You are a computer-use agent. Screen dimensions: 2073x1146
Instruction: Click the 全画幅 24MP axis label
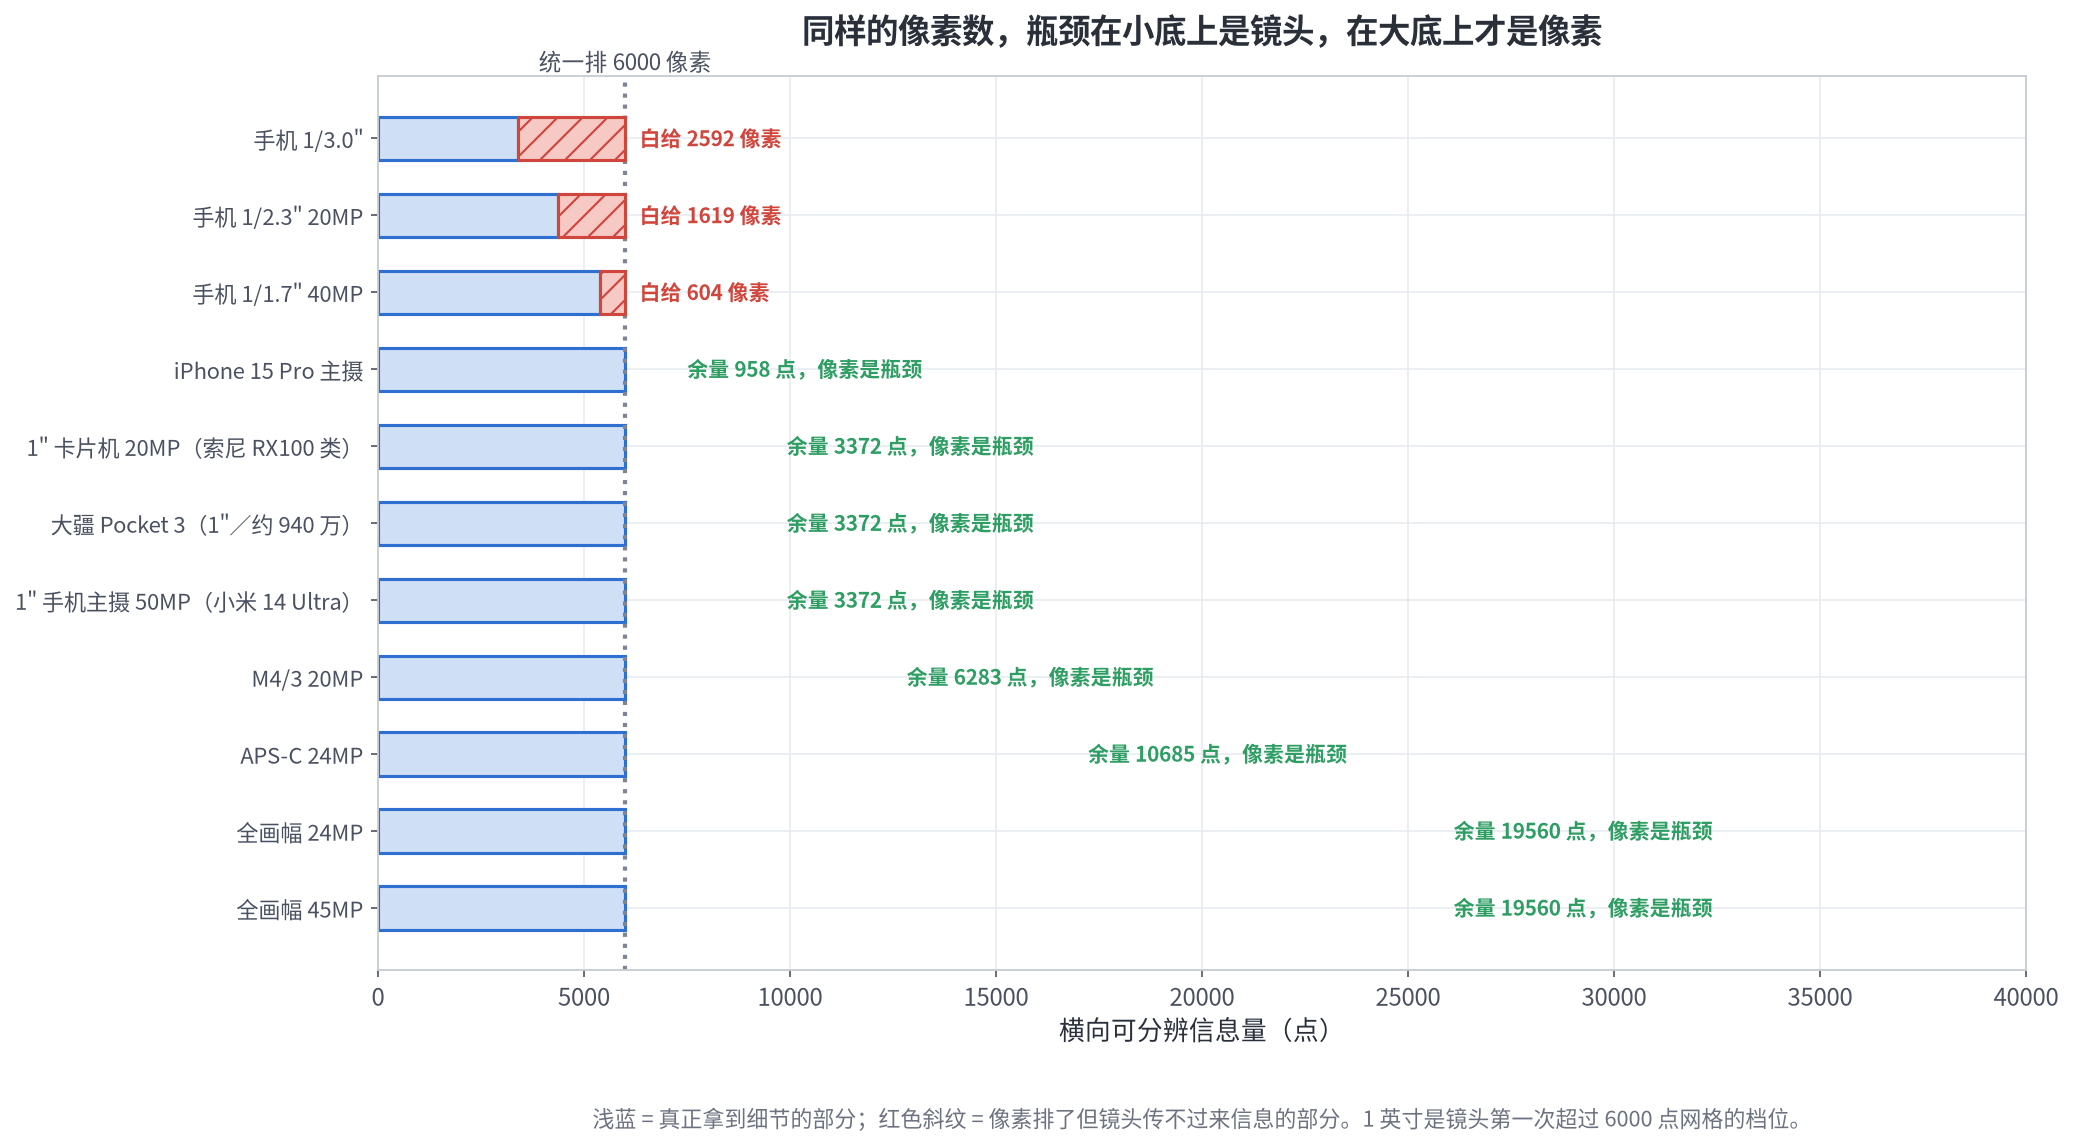coord(300,833)
